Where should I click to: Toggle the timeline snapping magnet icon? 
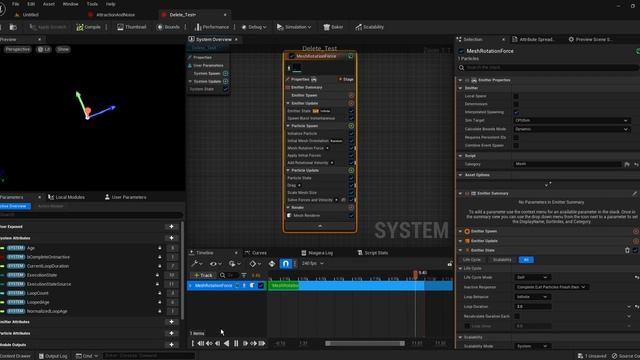point(286,264)
